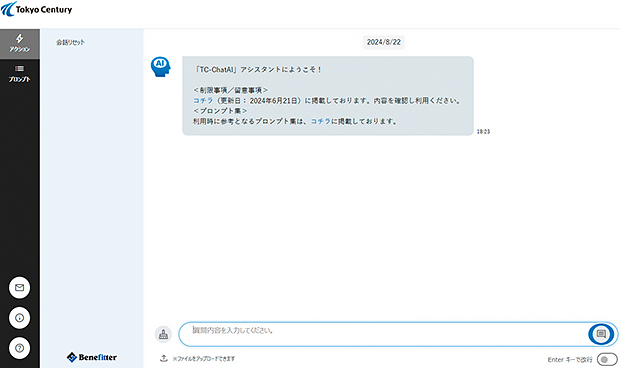Viewport: 620px width, 368px height.
Task: Click the 「TC-ChatAI」アシスタントにようこそ！ text
Action: (257, 70)
